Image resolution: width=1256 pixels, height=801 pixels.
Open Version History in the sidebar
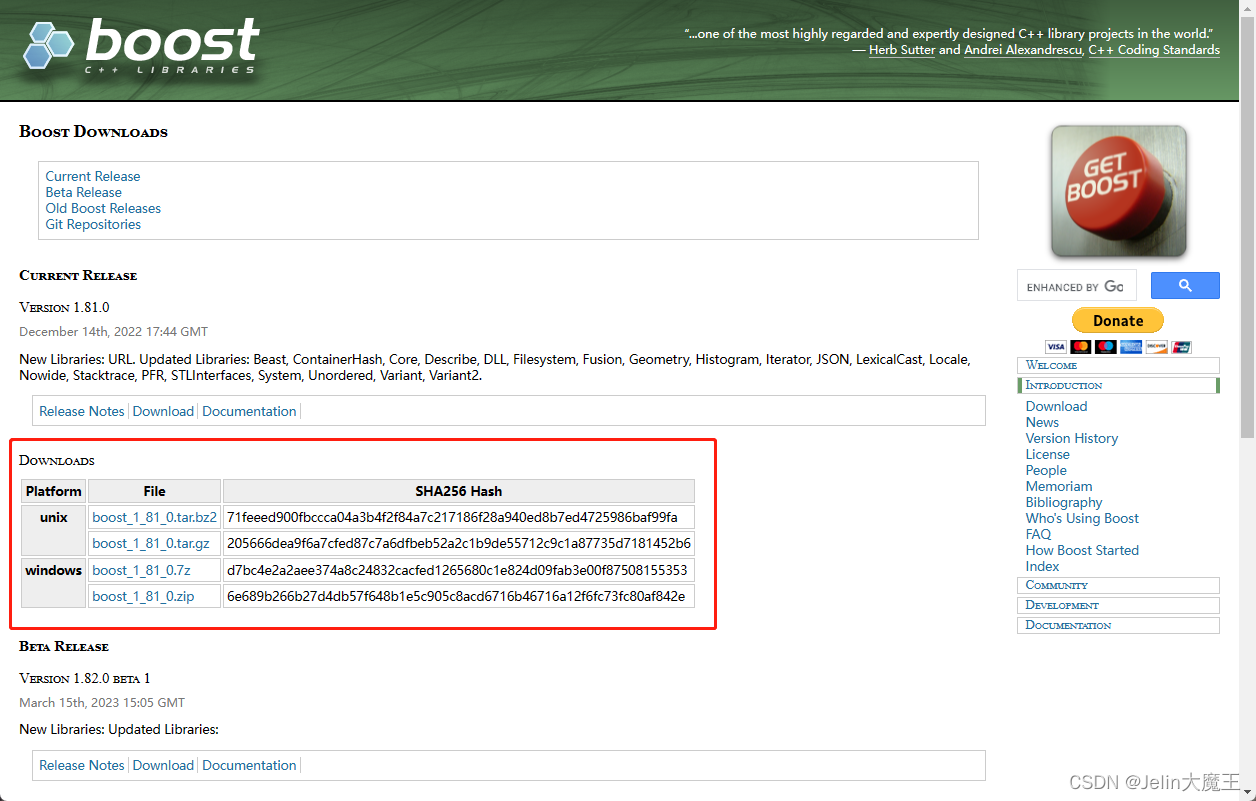pyautogui.click(x=1072, y=438)
